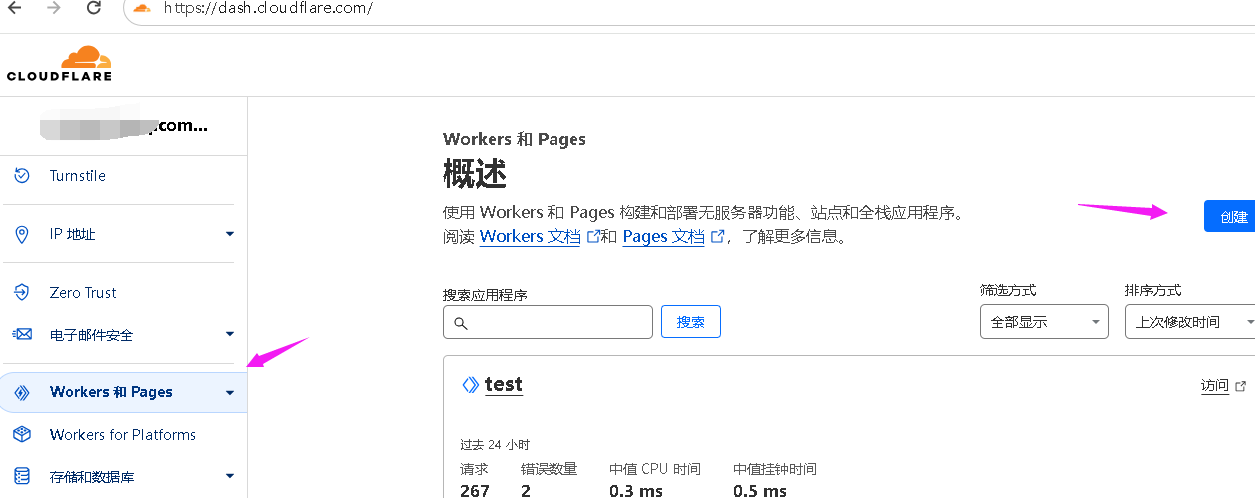The width and height of the screenshot is (1255, 498).
Task: Expand the 电子邮件安全 submenu arrow
Action: (230, 334)
